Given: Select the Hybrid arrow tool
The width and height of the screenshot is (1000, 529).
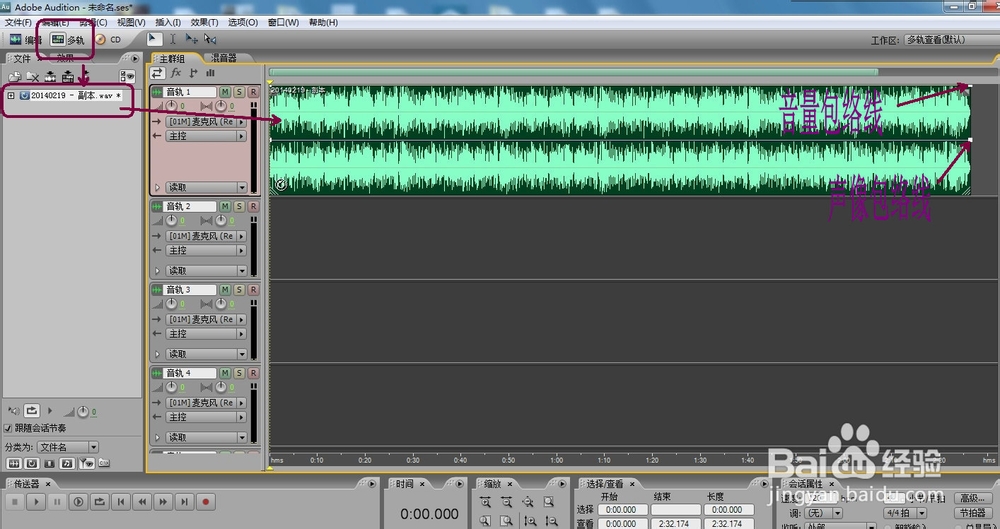Looking at the screenshot, I should [152, 39].
